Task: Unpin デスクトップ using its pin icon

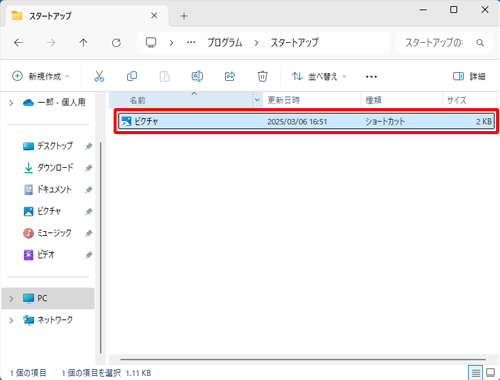Action: click(88, 146)
